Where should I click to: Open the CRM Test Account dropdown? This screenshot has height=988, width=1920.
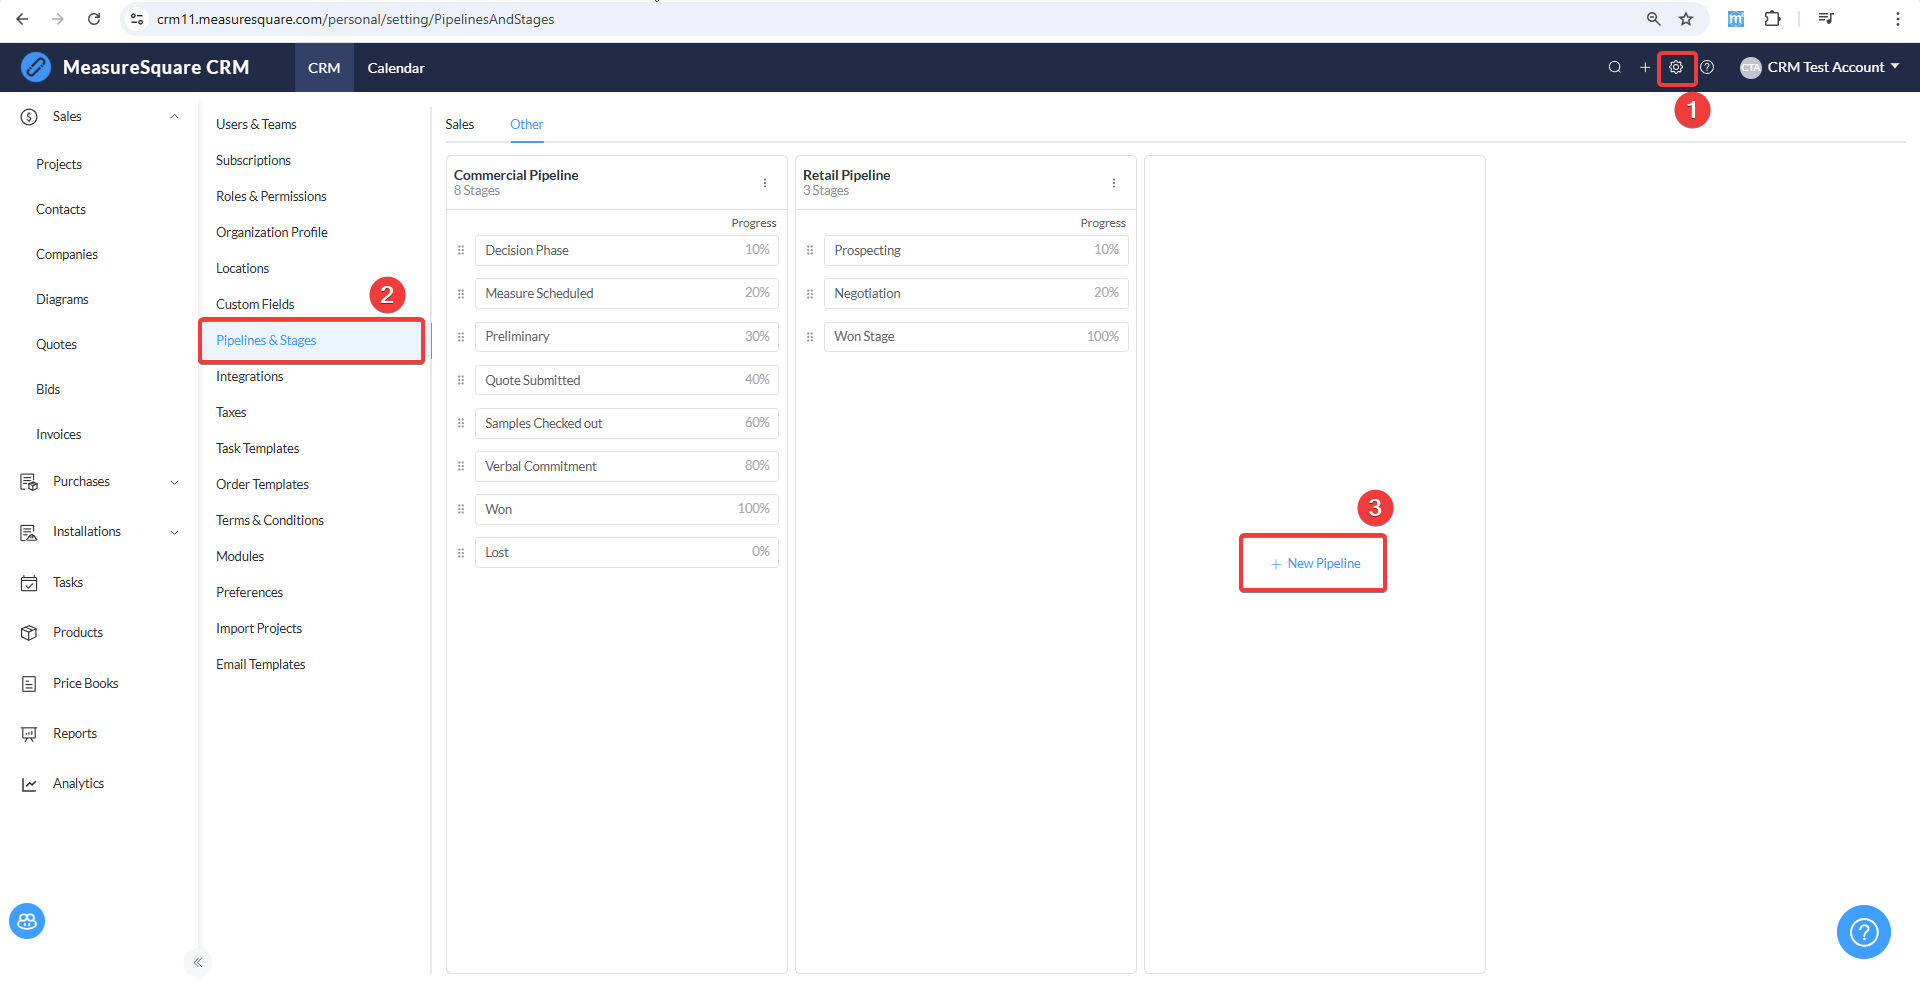(x=1820, y=67)
